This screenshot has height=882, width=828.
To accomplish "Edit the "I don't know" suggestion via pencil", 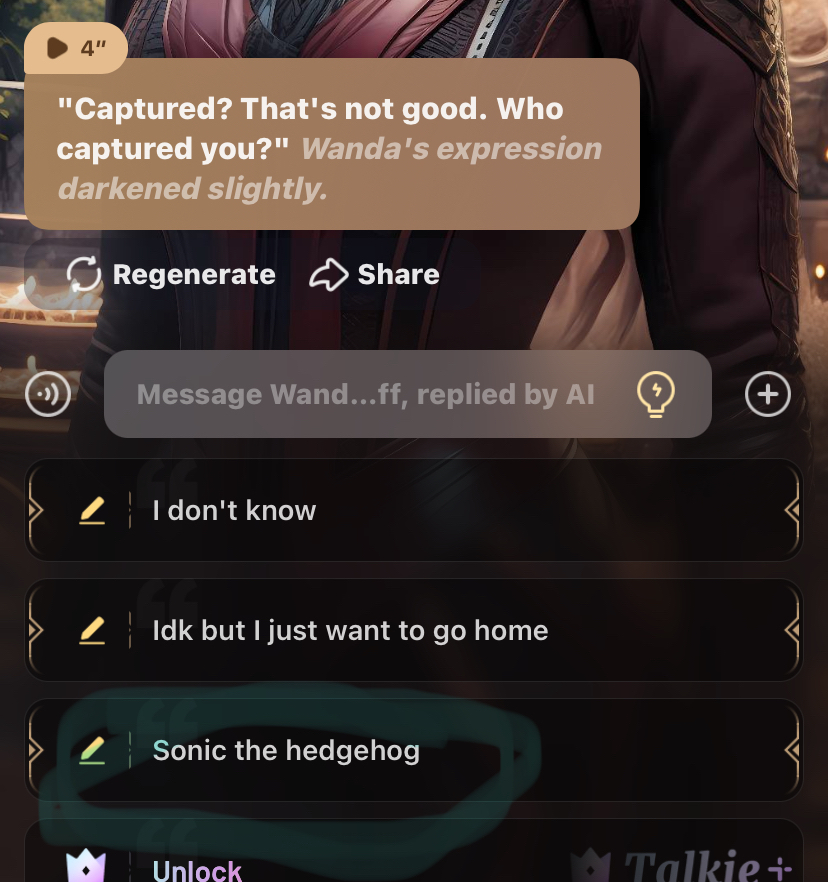I will coord(92,510).
